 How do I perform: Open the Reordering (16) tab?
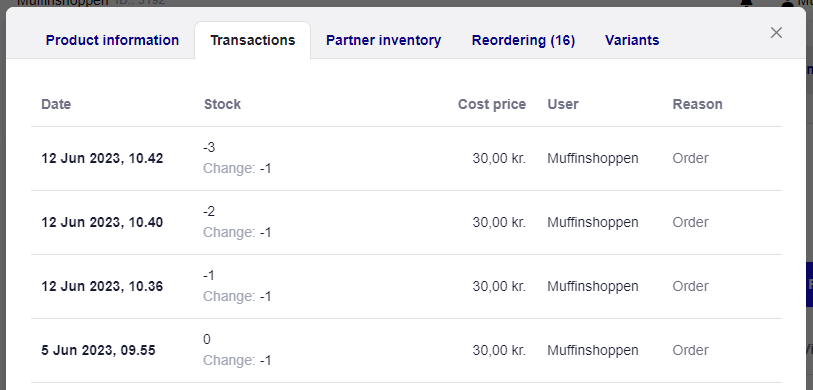click(523, 40)
